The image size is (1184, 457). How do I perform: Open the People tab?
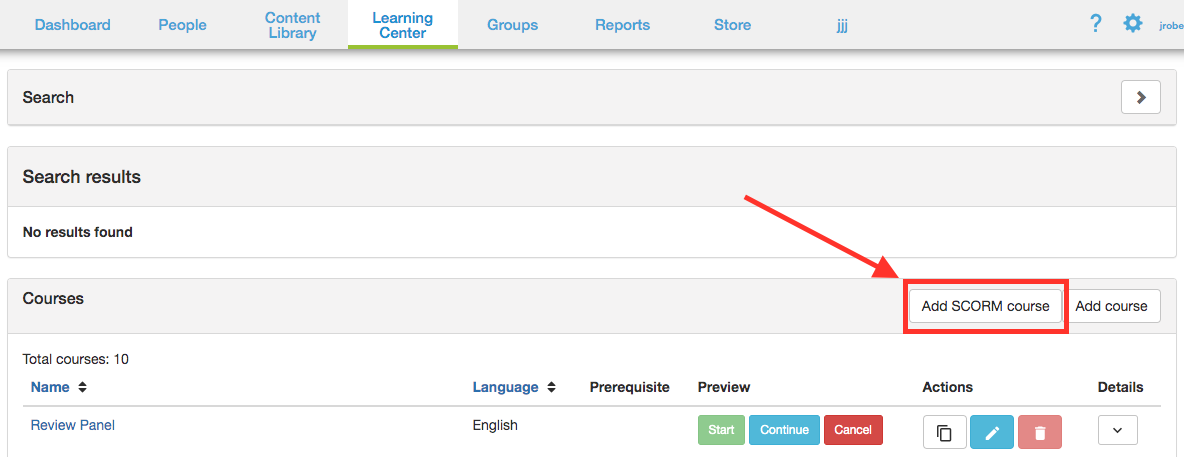pyautogui.click(x=182, y=25)
